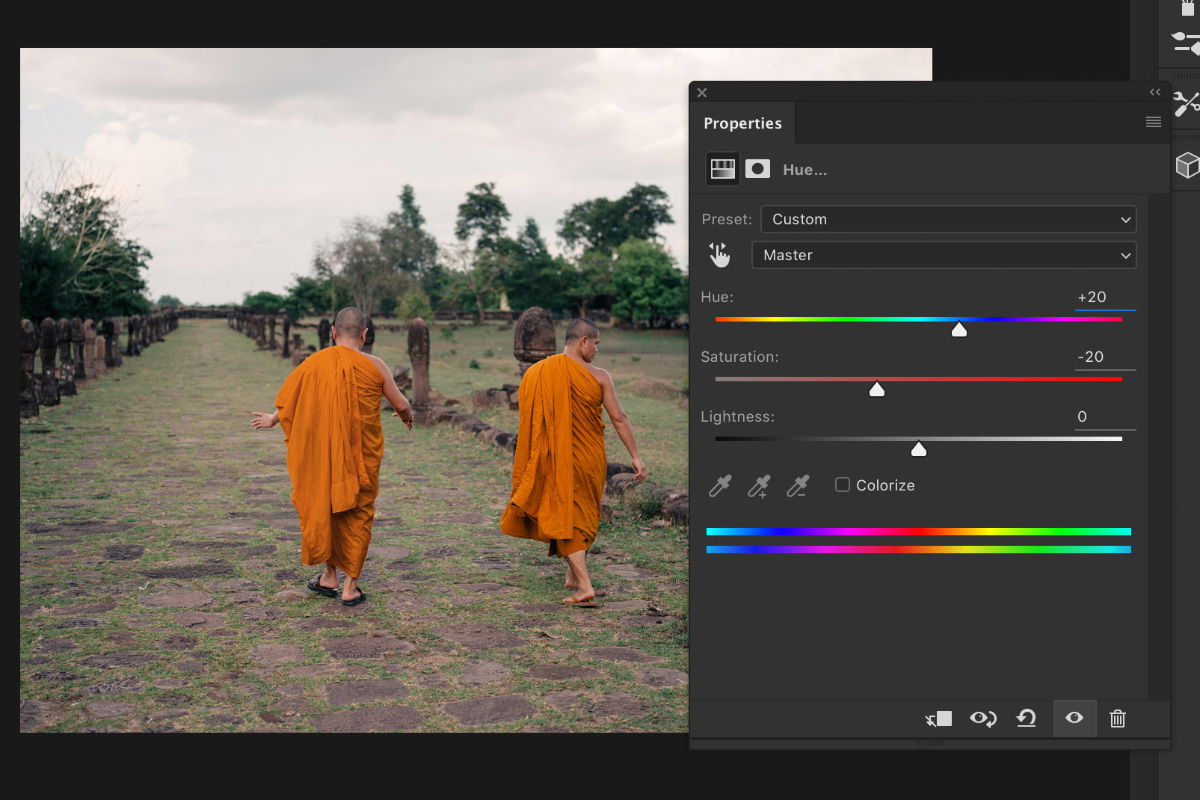Open the Preset dropdown showing Custom

point(948,219)
